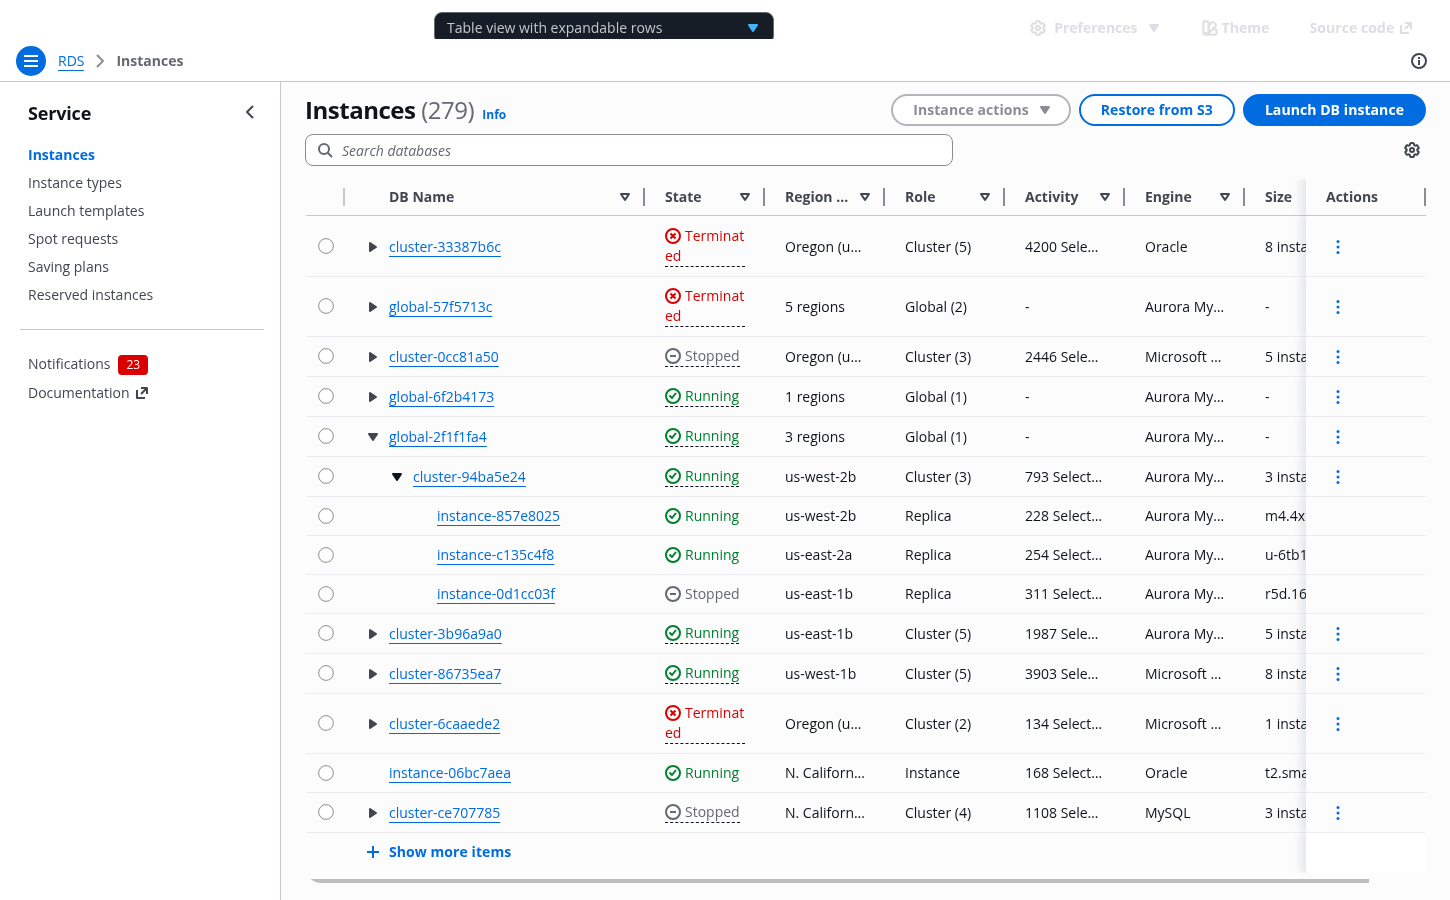Screen dimensions: 1450x900
Task: Expand the cluster-3b96a9a0 row
Action: [372, 634]
